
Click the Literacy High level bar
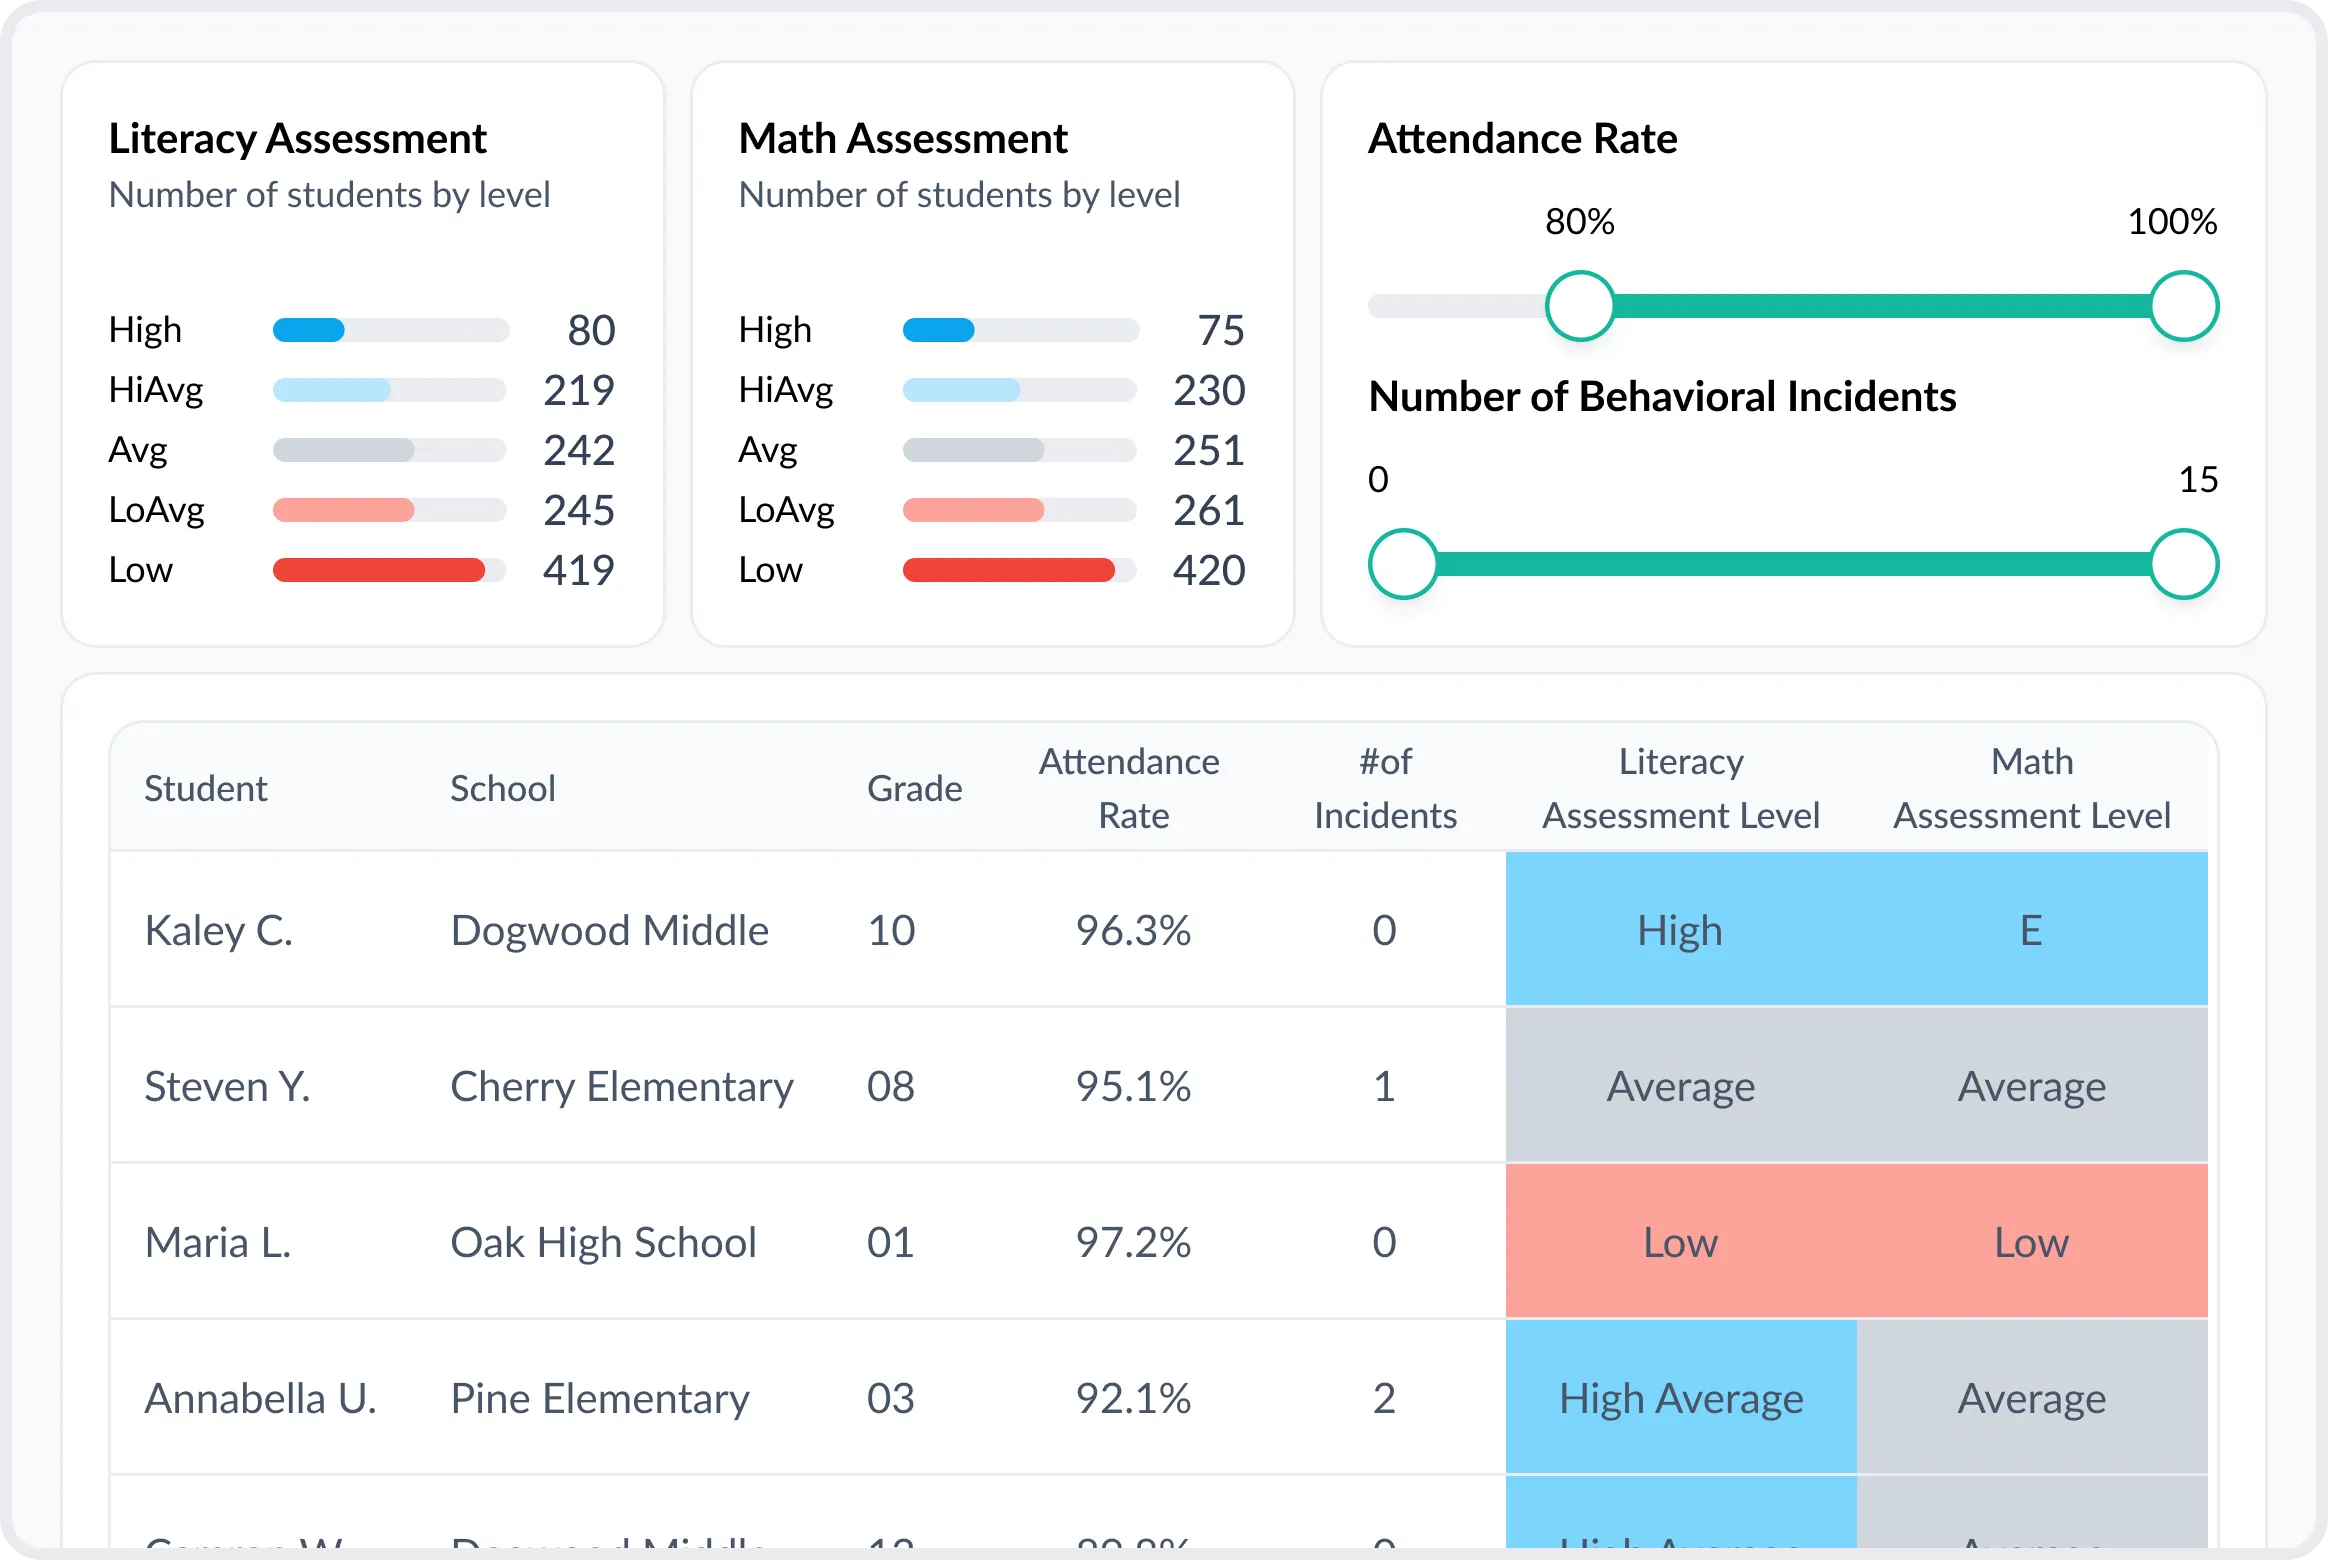click(390, 330)
